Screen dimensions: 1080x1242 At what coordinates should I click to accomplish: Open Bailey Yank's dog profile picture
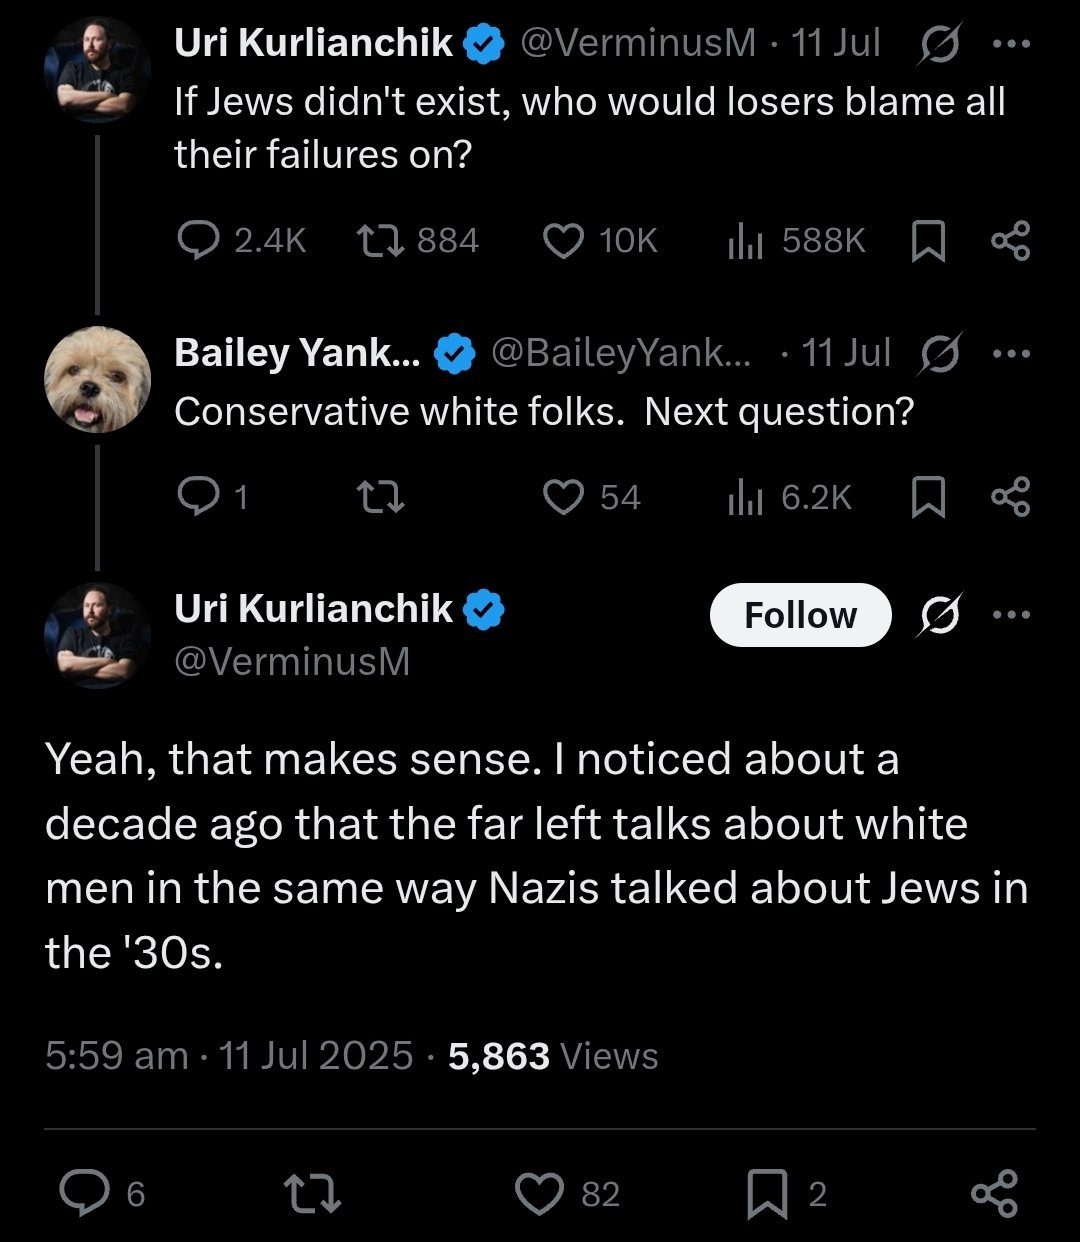pos(97,379)
